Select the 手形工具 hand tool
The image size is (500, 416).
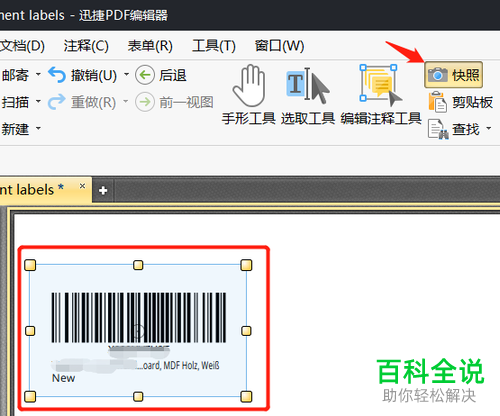[249, 95]
